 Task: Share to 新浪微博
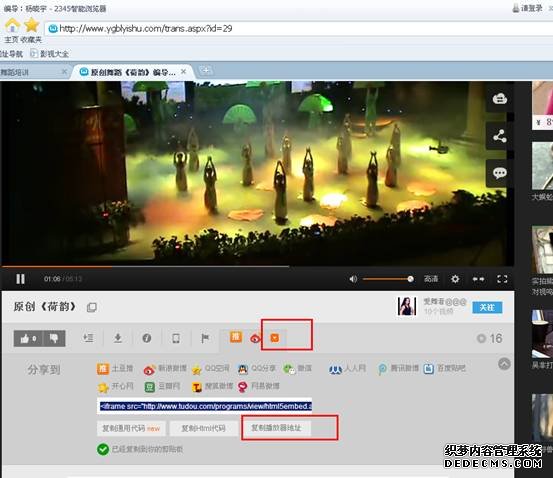pyautogui.click(x=165, y=369)
